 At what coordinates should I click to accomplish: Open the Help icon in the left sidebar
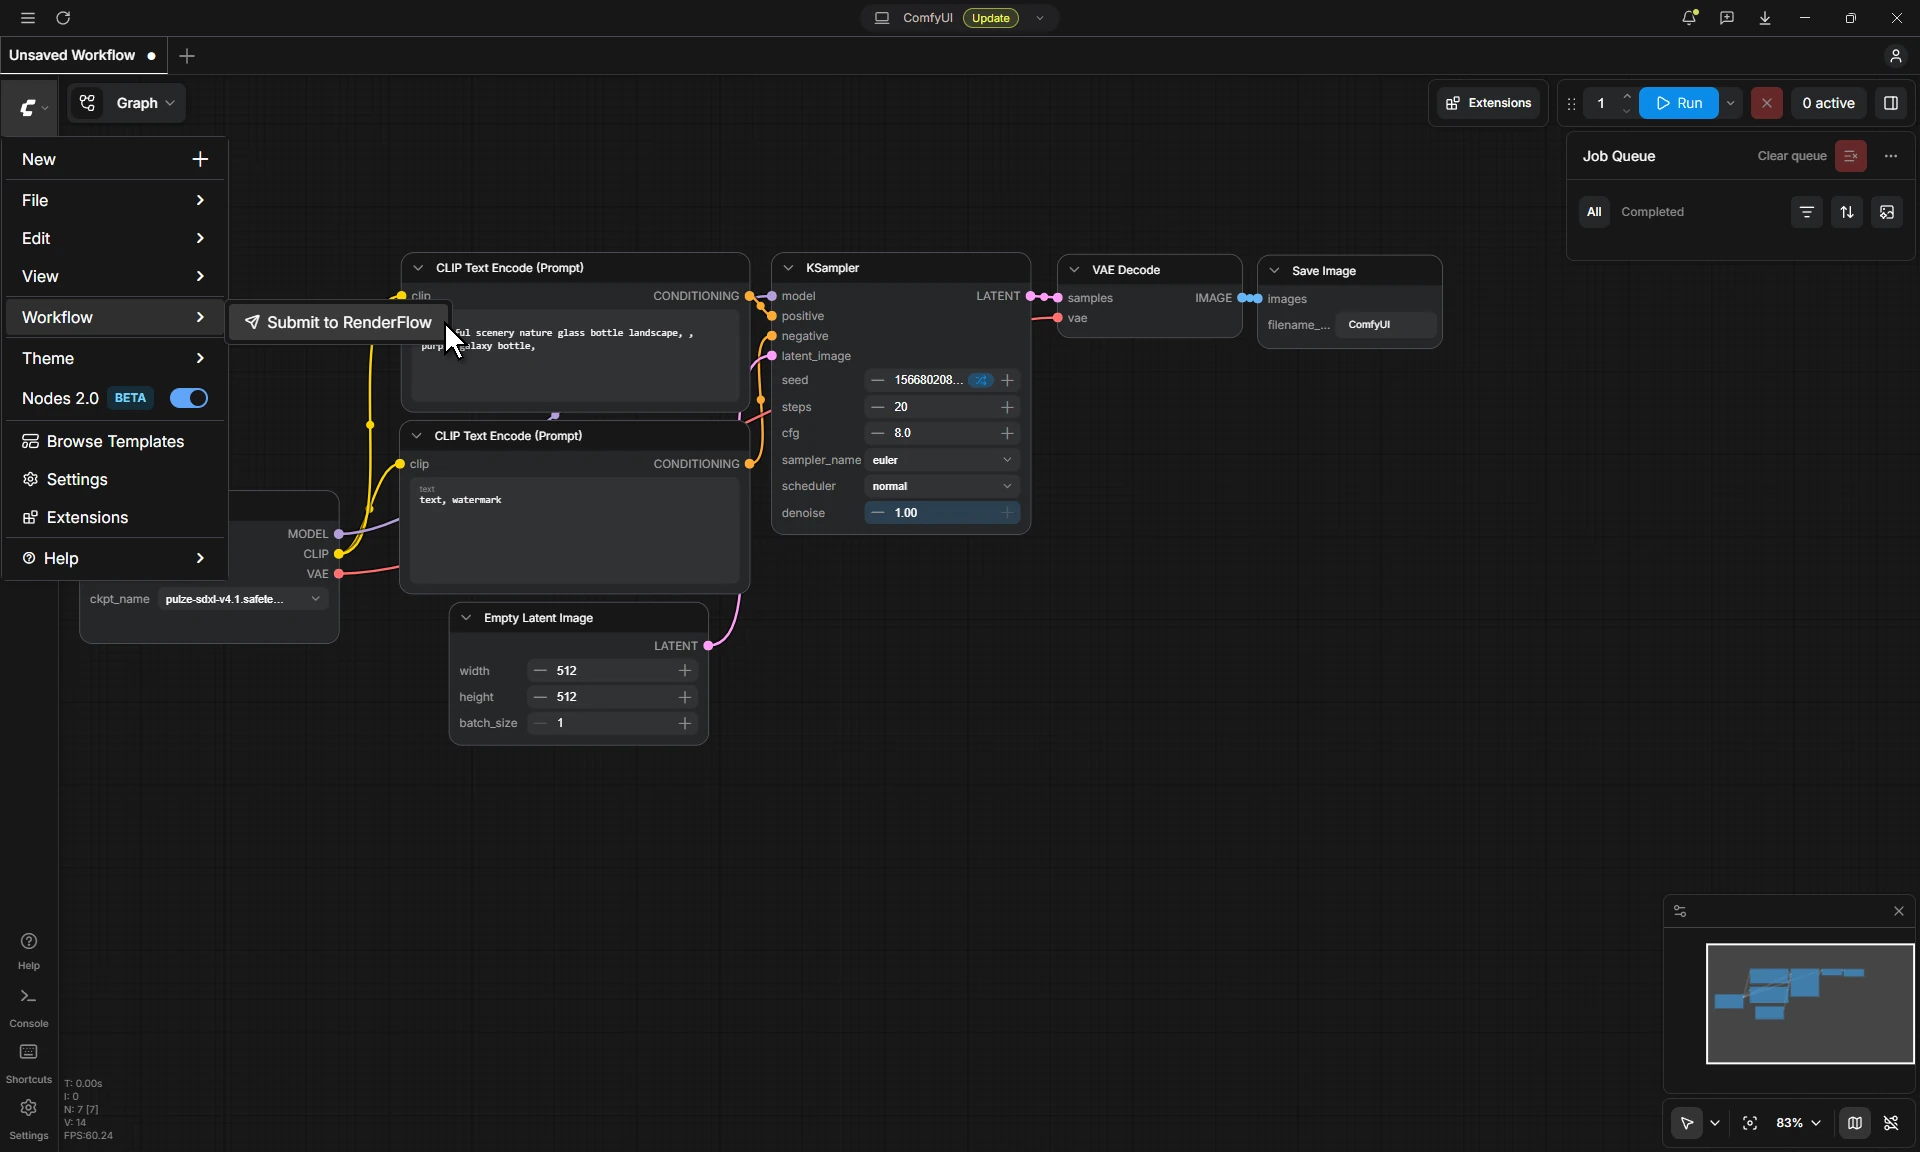(x=29, y=951)
